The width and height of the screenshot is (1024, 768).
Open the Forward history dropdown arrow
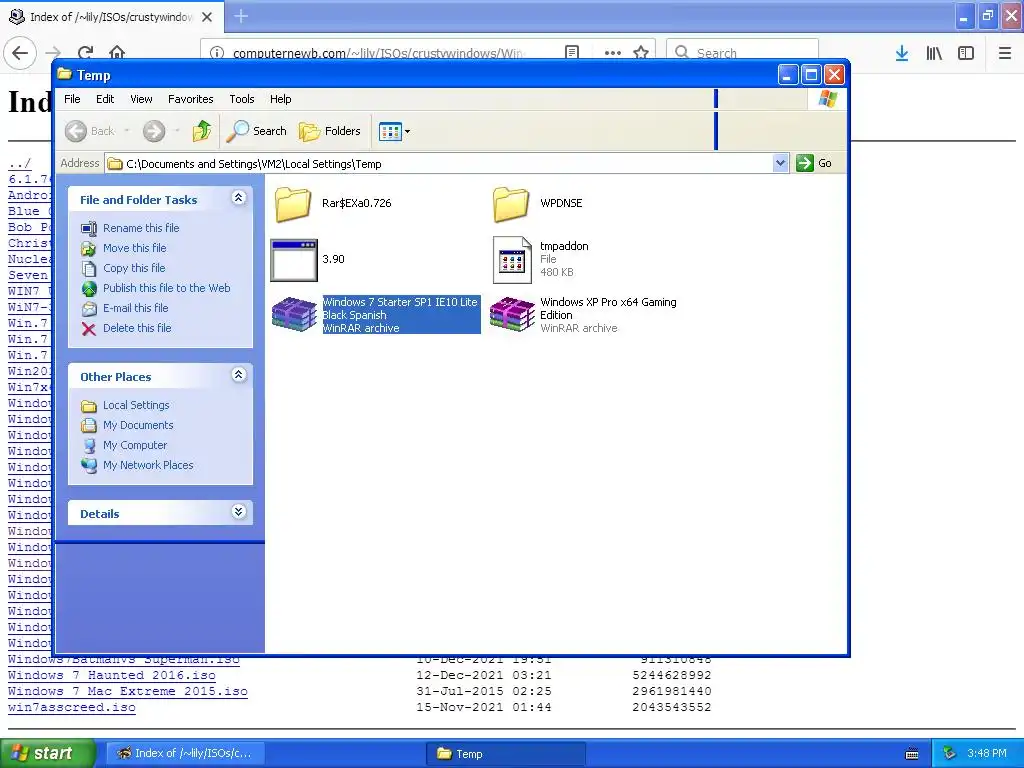177,131
